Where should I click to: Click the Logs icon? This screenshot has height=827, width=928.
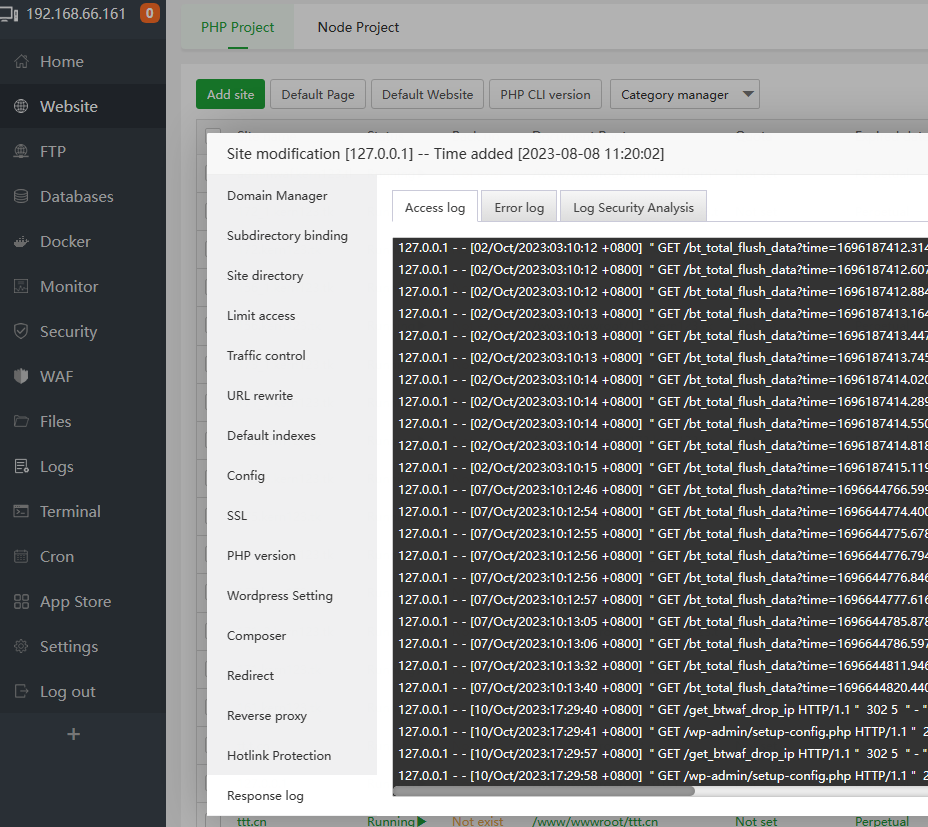pos(21,466)
